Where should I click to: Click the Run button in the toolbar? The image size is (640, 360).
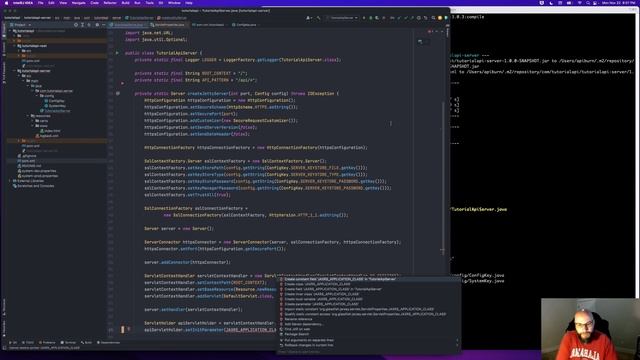pyautogui.click(x=364, y=18)
